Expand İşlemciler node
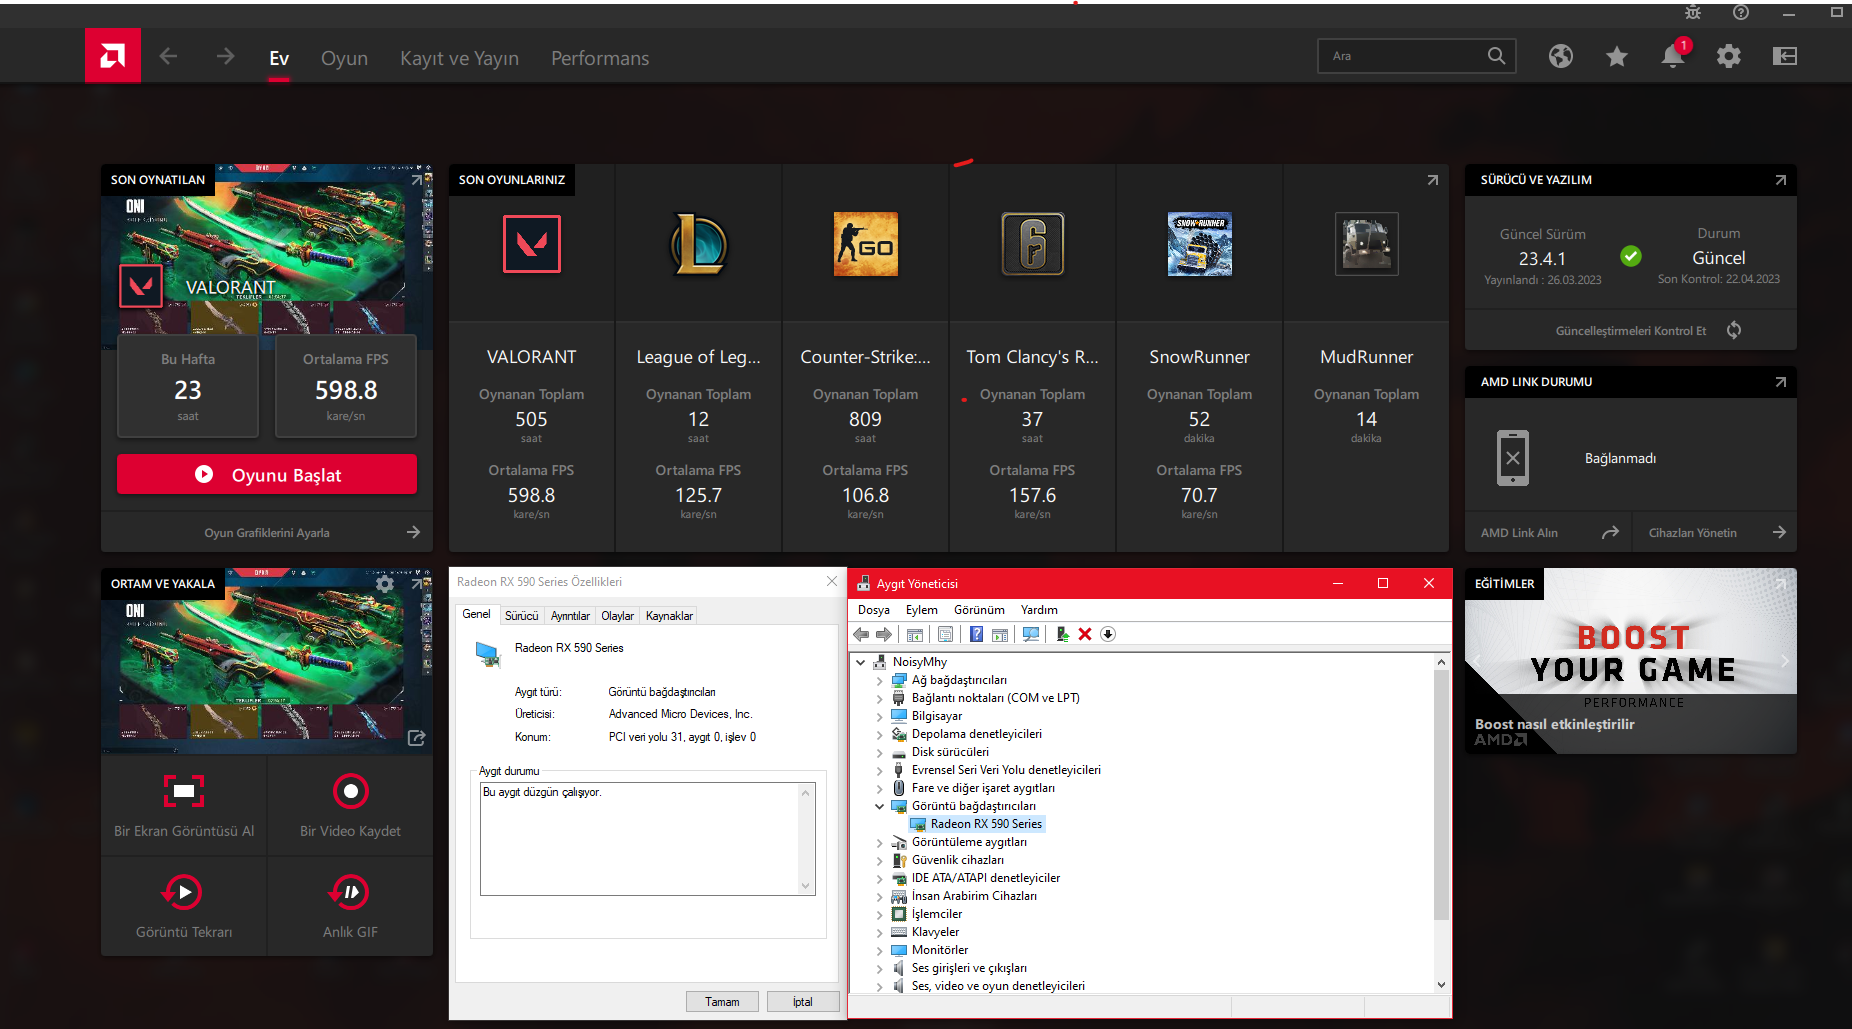The image size is (1852, 1029). point(879,914)
